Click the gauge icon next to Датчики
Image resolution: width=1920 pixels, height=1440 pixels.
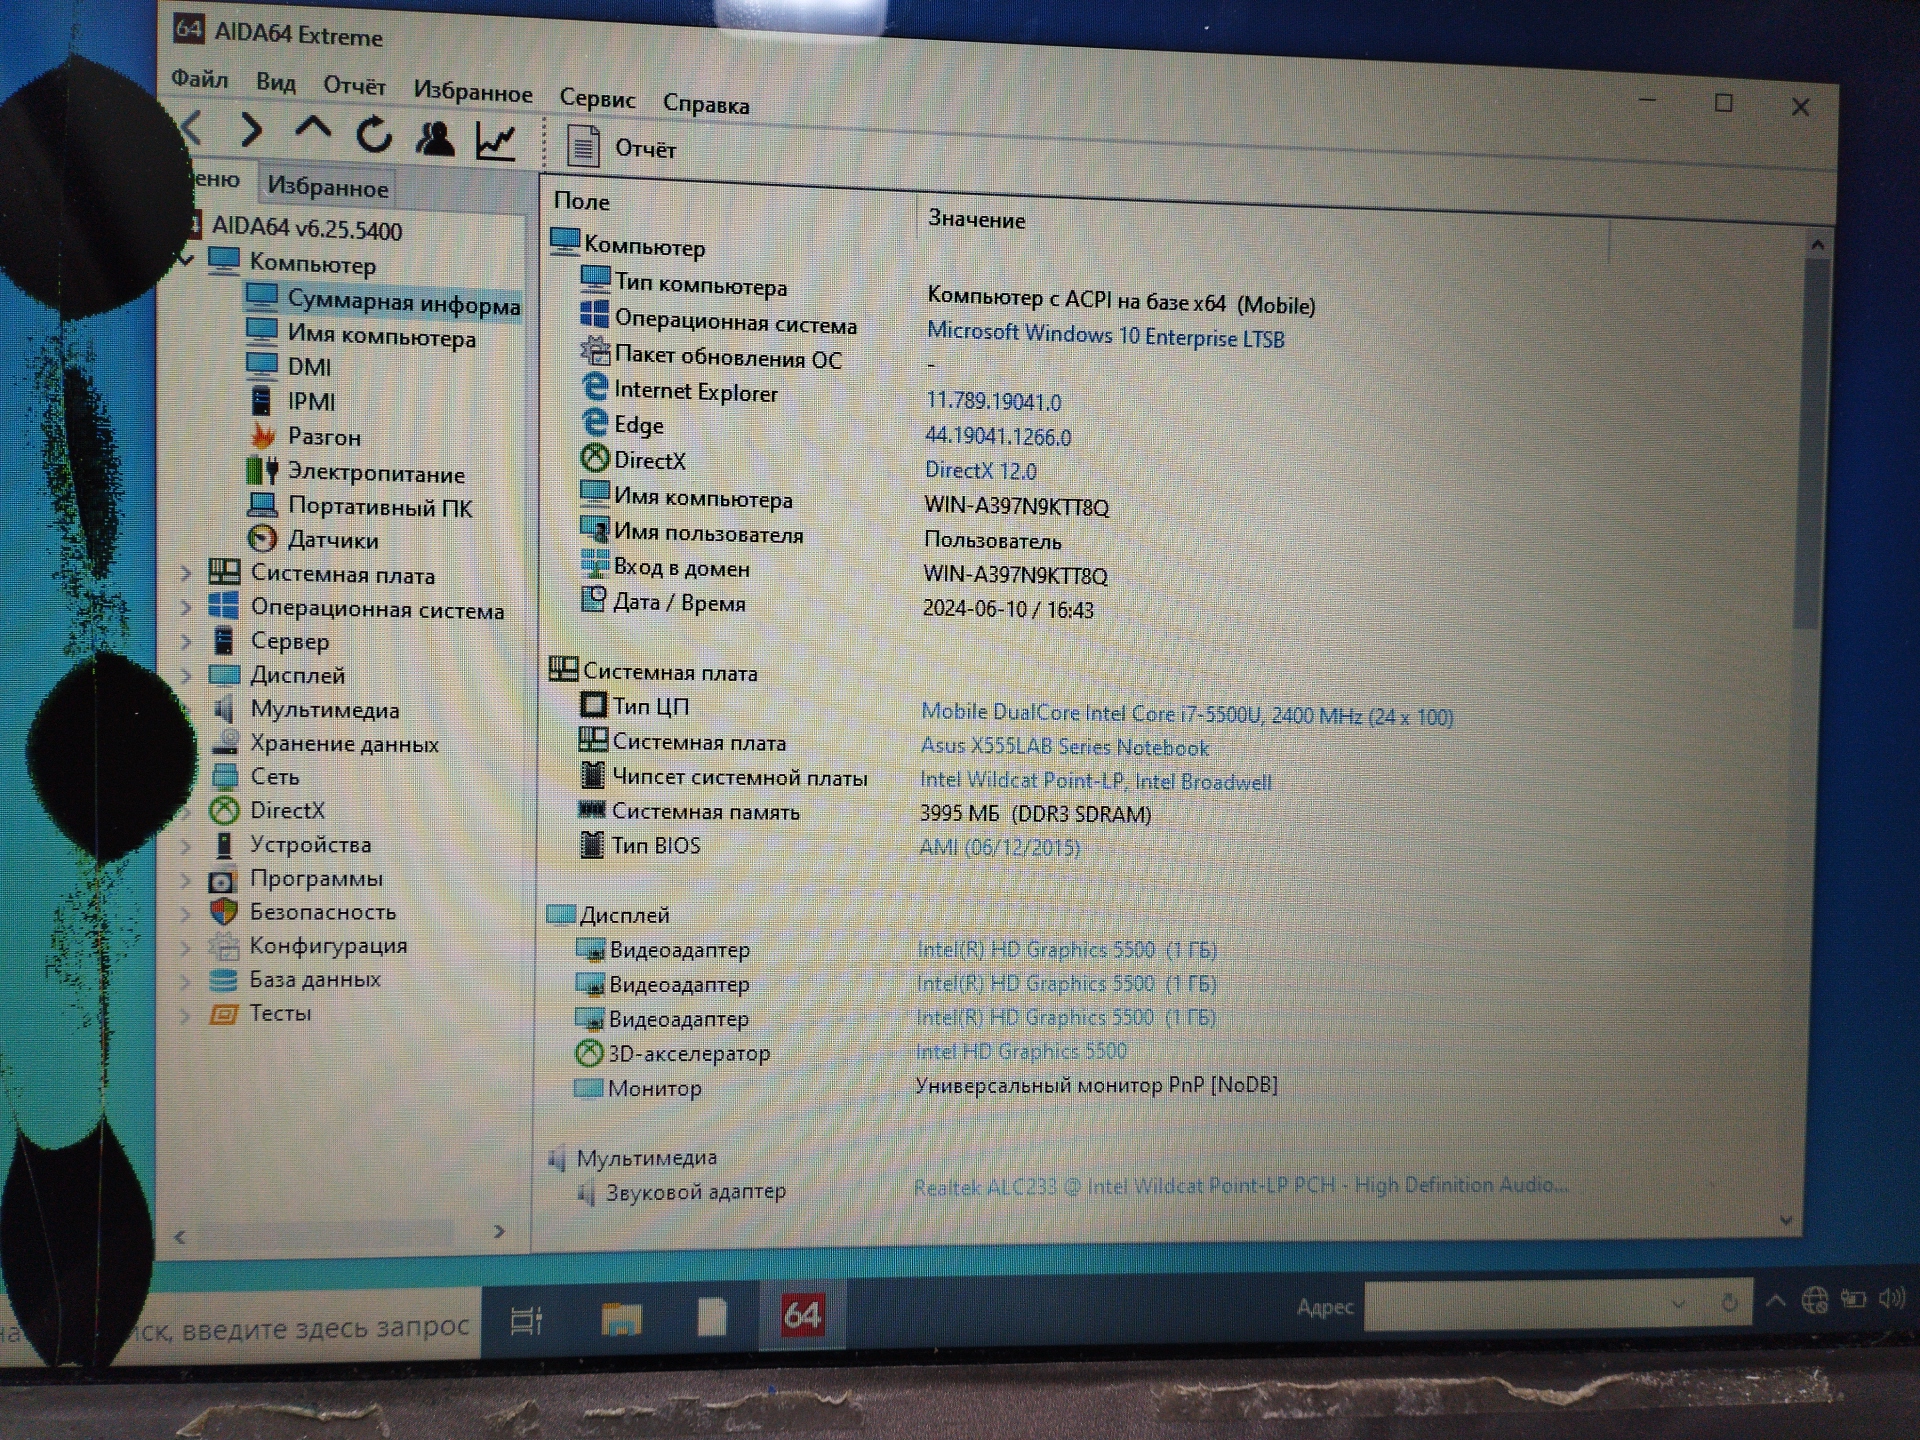click(262, 539)
